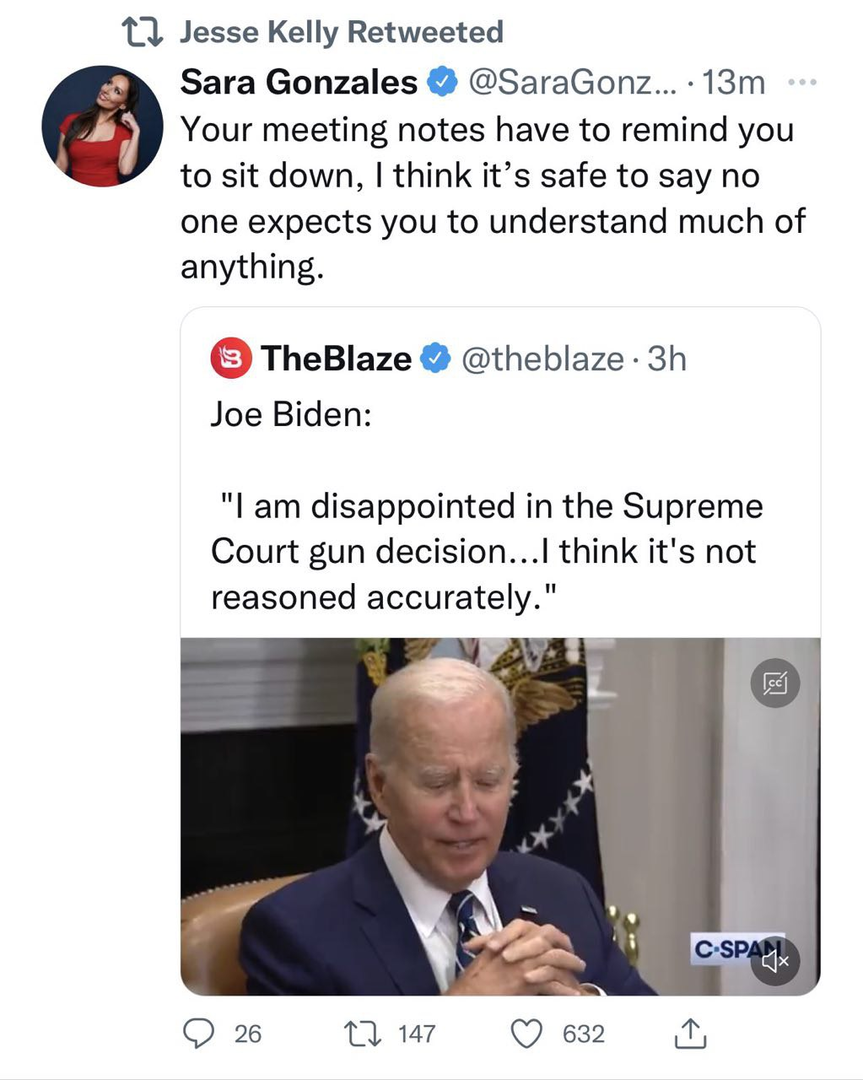Open the @theblaze handle link
863x1080 pixels.
click(x=541, y=357)
